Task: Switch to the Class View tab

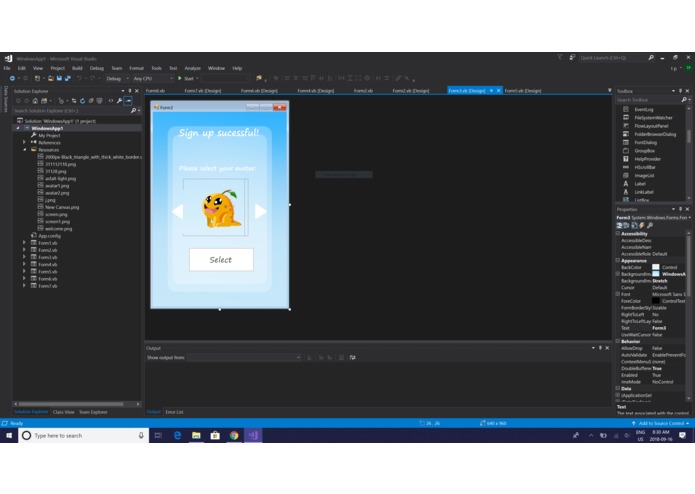Action: [63, 412]
